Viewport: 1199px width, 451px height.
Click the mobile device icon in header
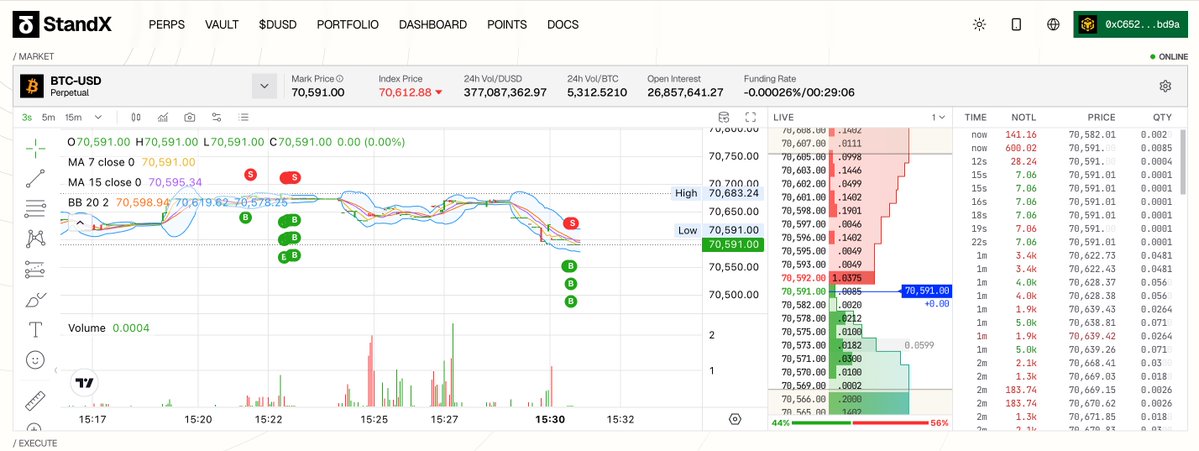(x=1016, y=25)
